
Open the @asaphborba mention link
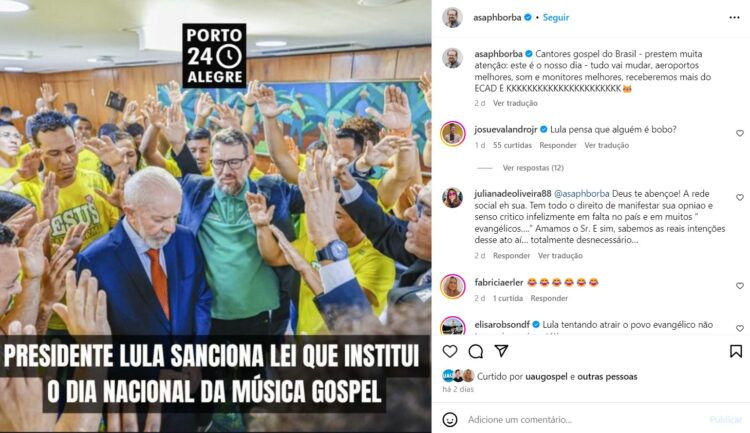[x=581, y=194]
